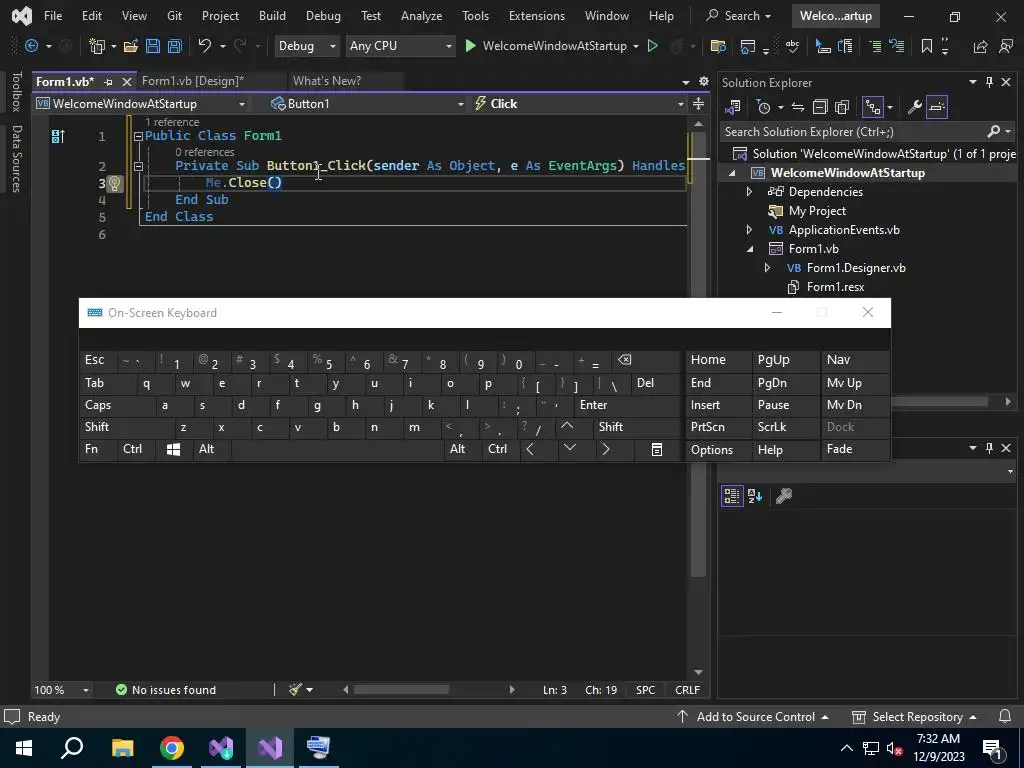Click Property Pages wrench icon in Properties panel
The height and width of the screenshot is (768, 1024).
[784, 496]
